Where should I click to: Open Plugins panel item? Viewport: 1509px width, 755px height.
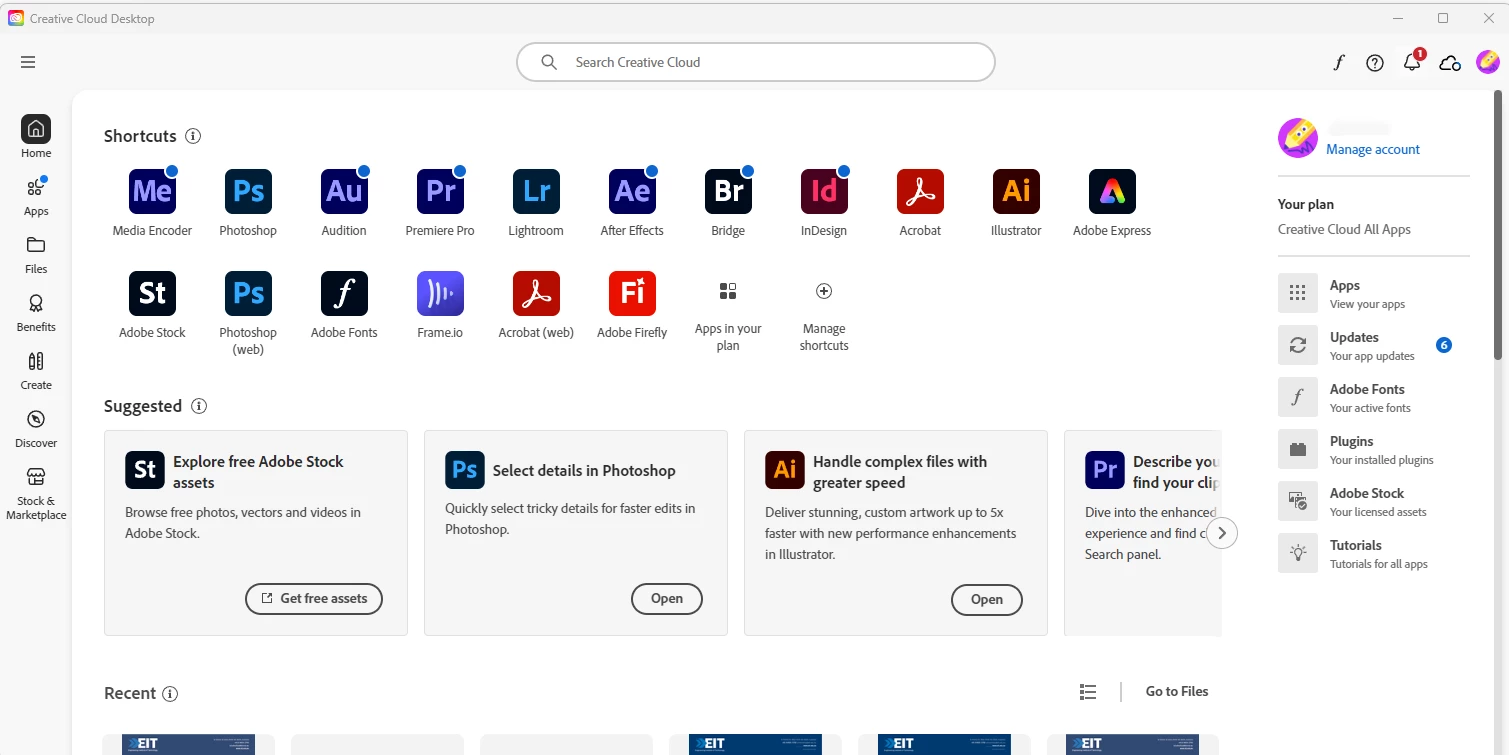[1374, 450]
